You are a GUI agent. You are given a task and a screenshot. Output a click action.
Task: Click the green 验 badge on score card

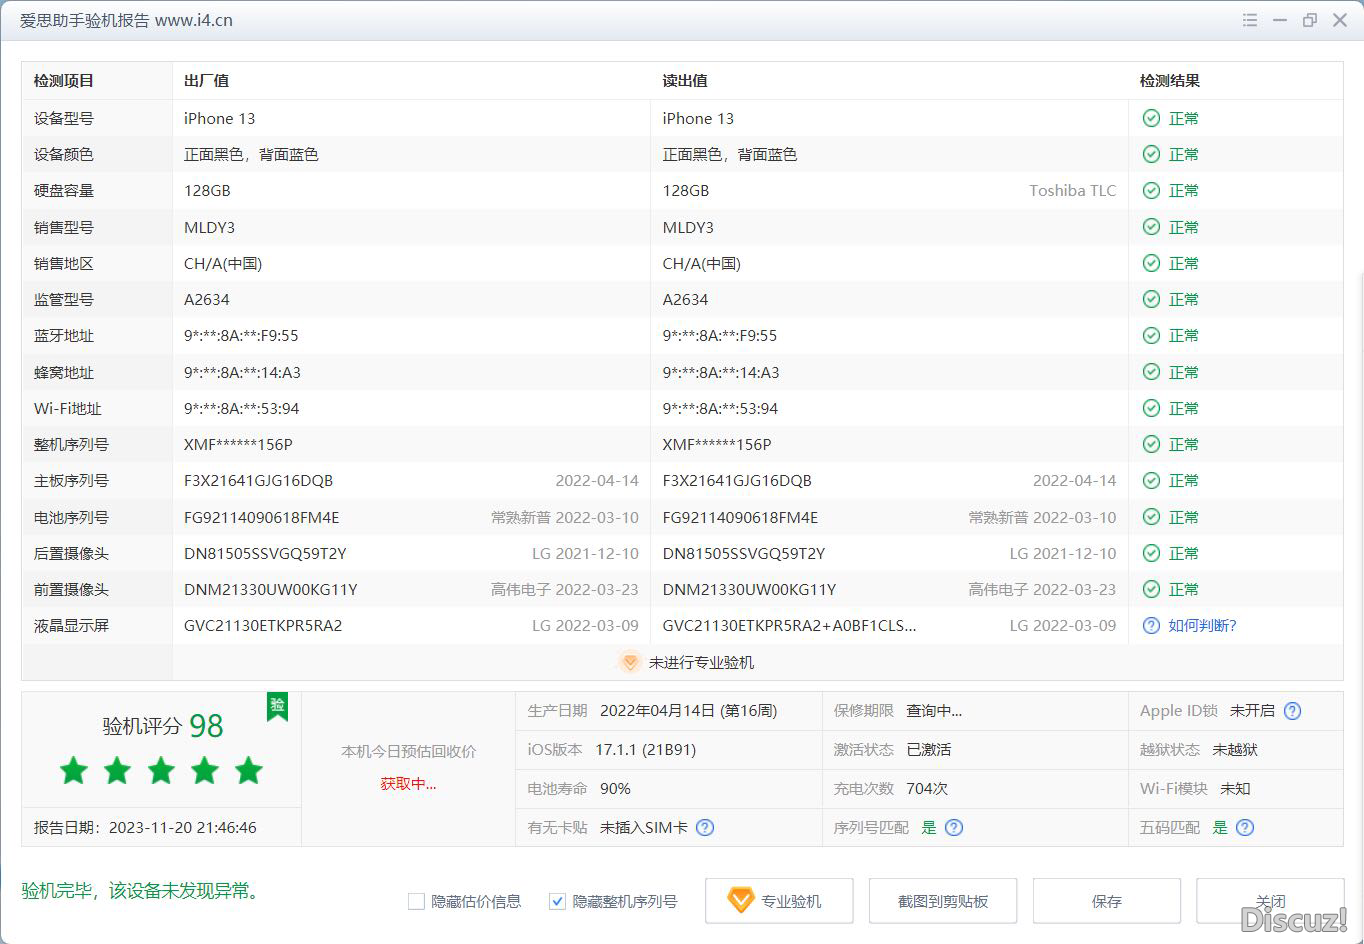click(277, 705)
